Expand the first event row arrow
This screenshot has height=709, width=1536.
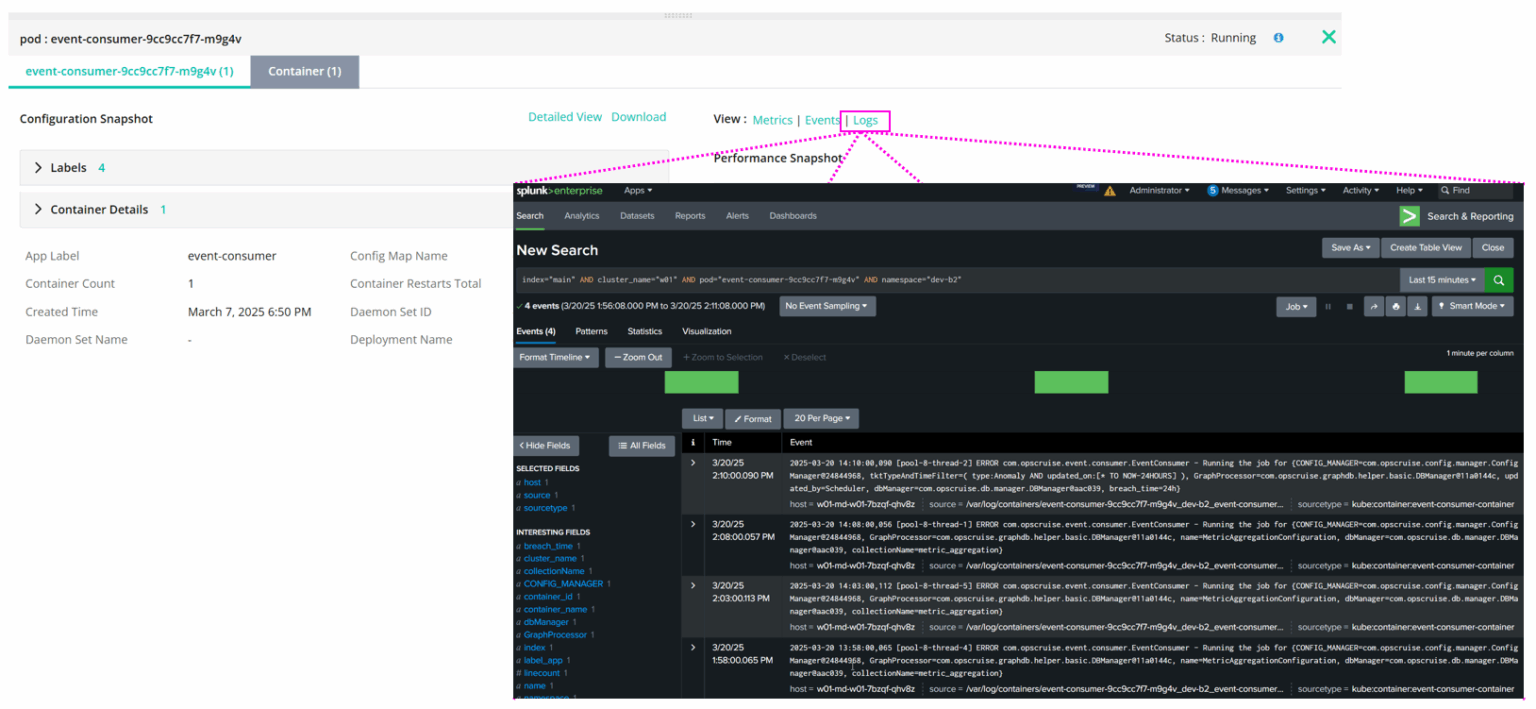[693, 463]
